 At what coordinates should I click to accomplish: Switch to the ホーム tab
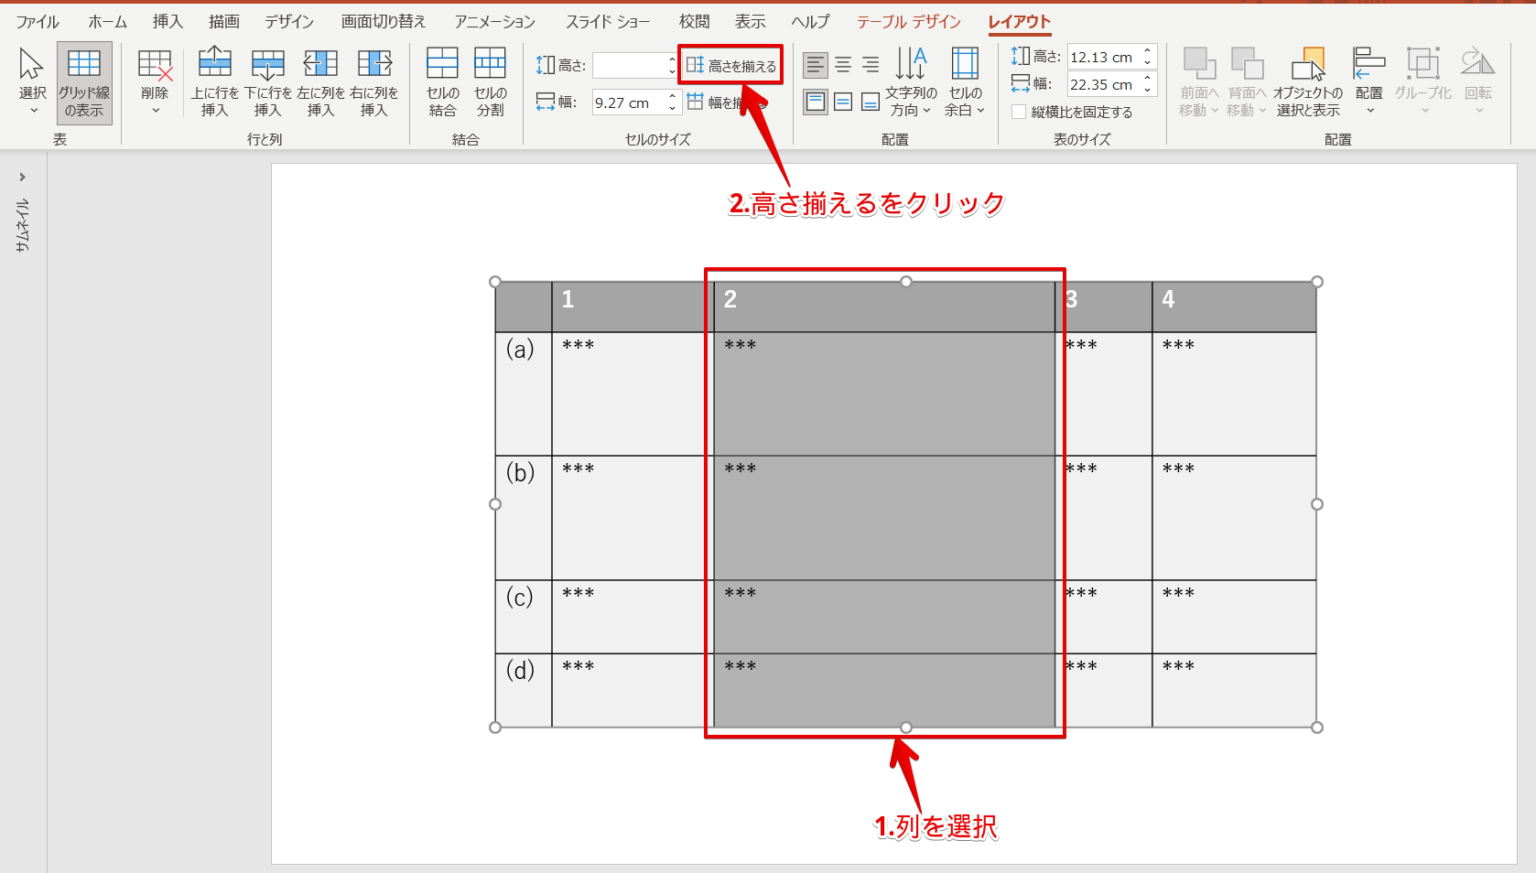(x=107, y=21)
